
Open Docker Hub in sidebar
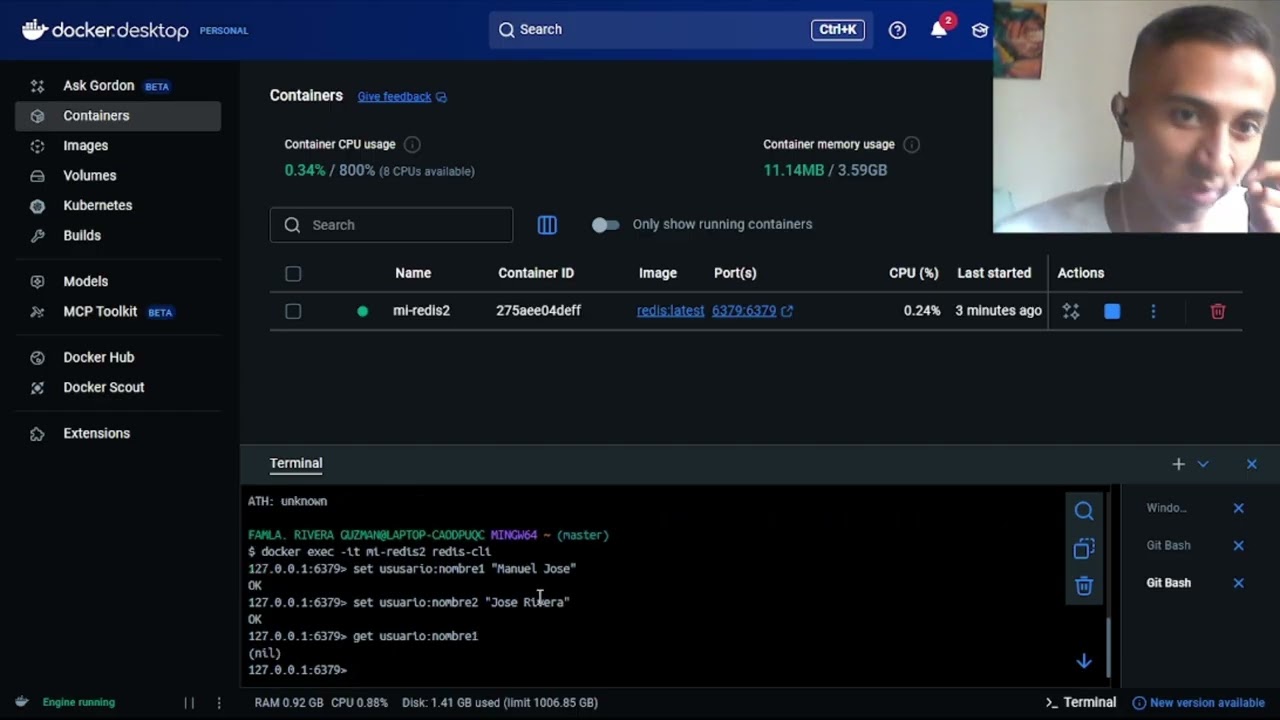[x=118, y=358]
